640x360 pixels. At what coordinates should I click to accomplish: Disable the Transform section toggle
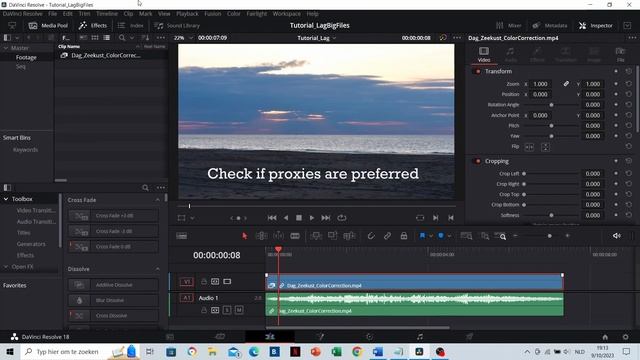tap(478, 71)
